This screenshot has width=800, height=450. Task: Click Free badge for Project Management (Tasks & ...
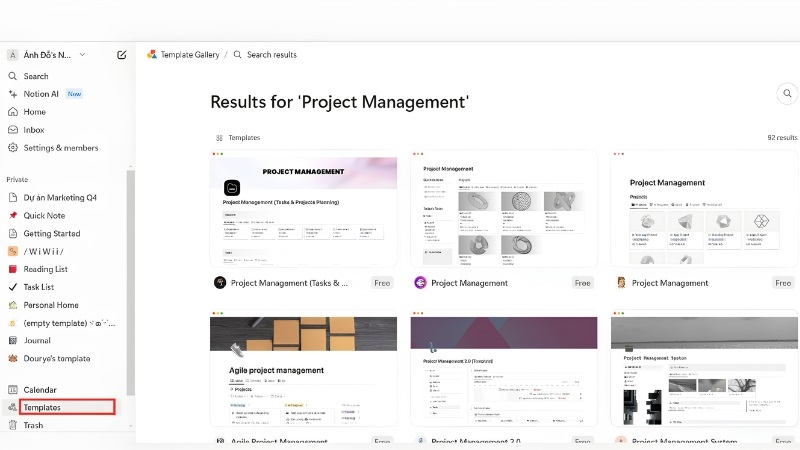[382, 283]
